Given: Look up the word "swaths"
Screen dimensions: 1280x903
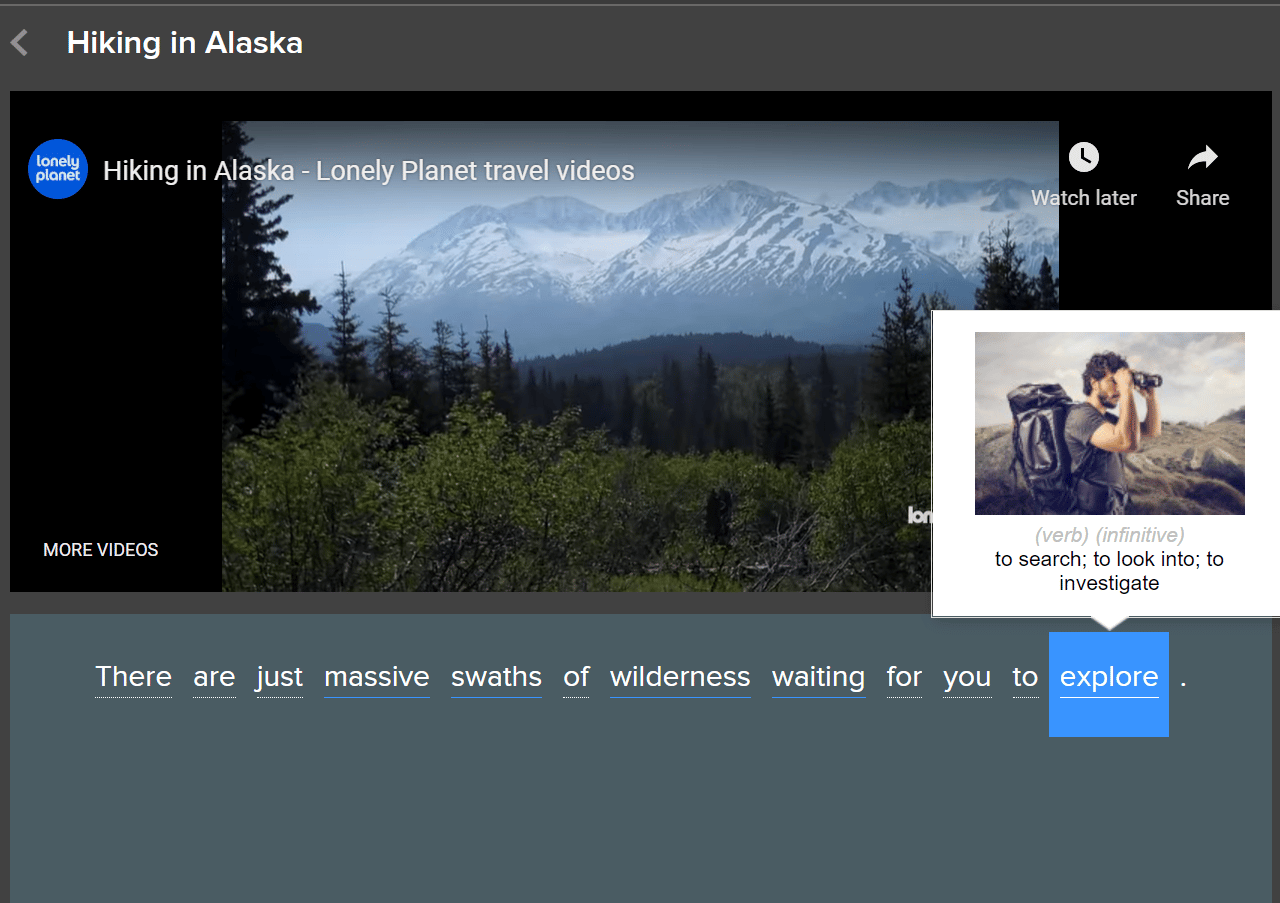Looking at the screenshot, I should point(496,677).
